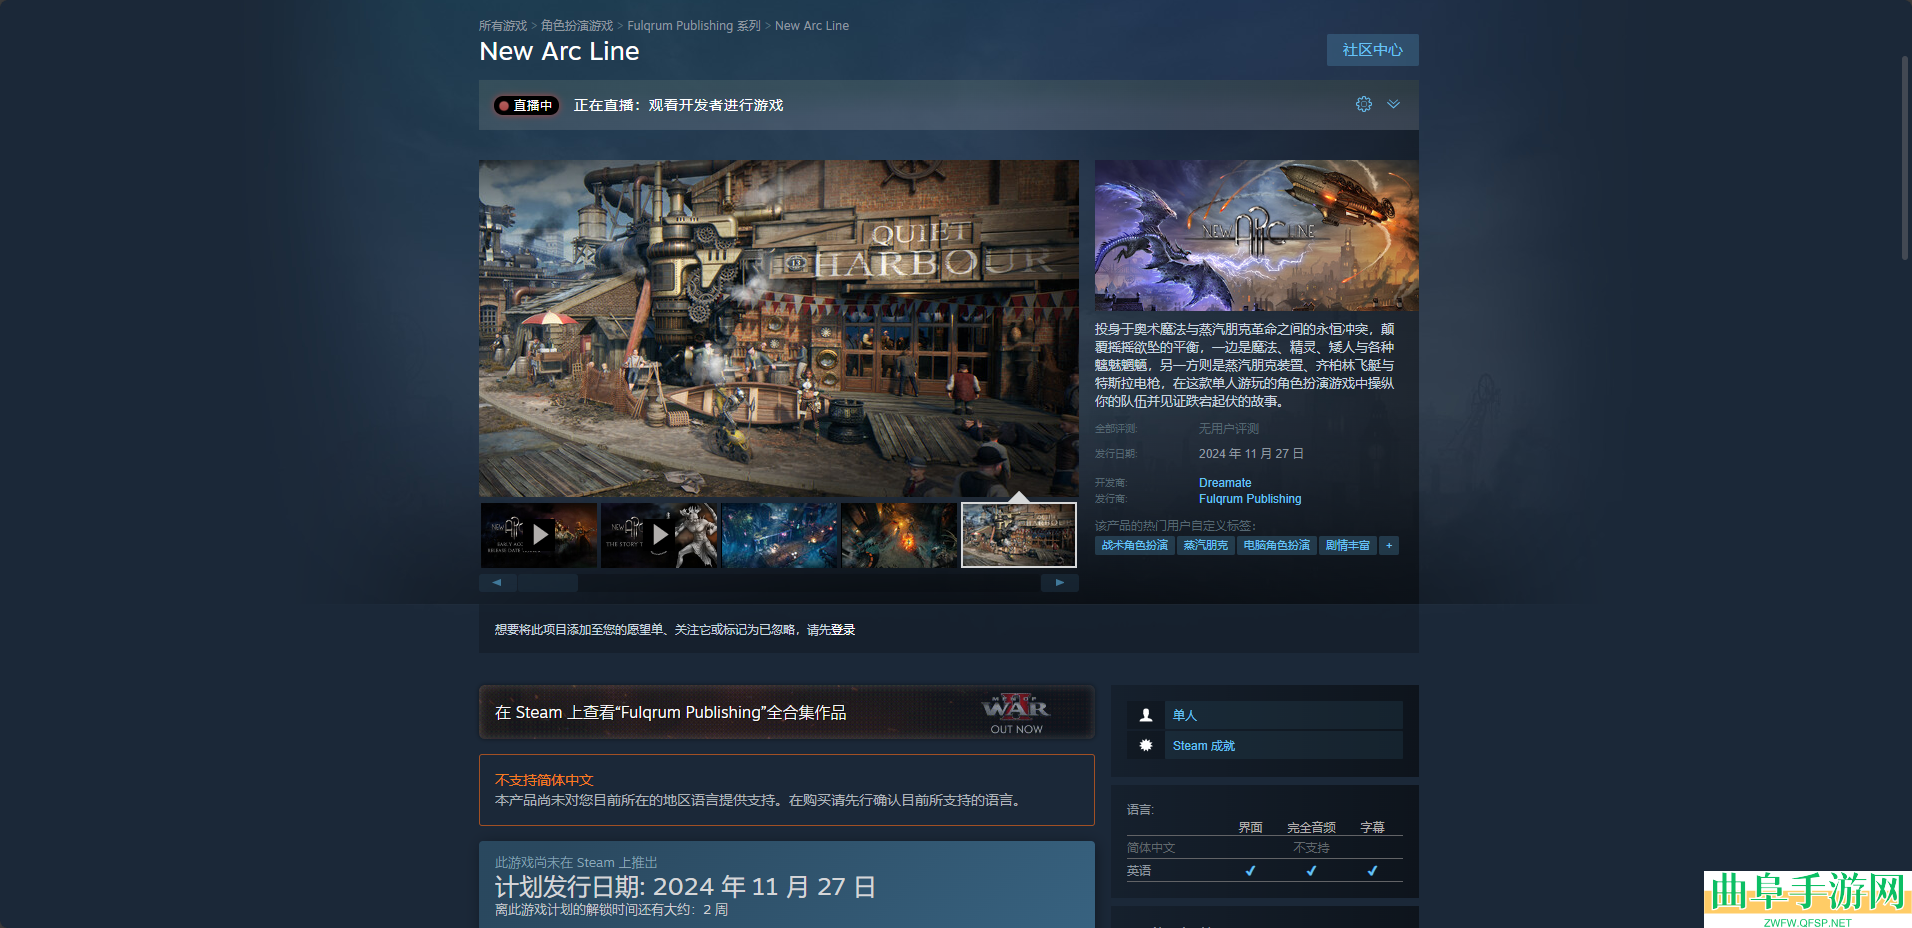Viewport: 1912px width, 928px height.
Task: Go to 角色扮演游戏 breadcrumb category
Action: pyautogui.click(x=577, y=26)
